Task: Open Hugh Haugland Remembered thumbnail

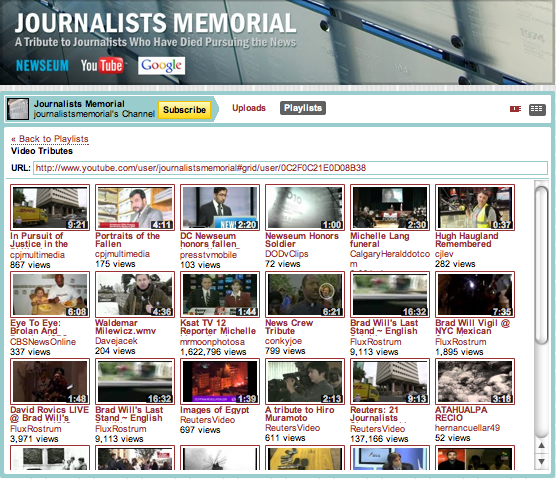Action: (x=475, y=207)
